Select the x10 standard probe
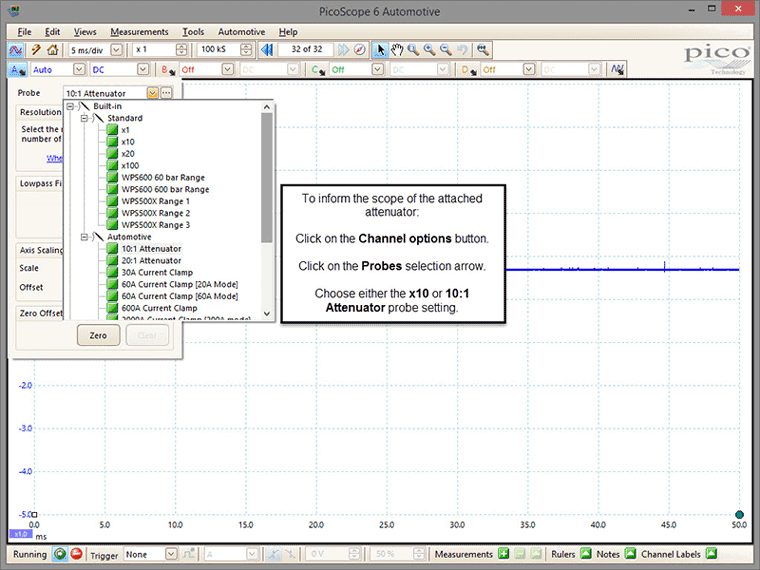The width and height of the screenshot is (760, 570). click(128, 142)
